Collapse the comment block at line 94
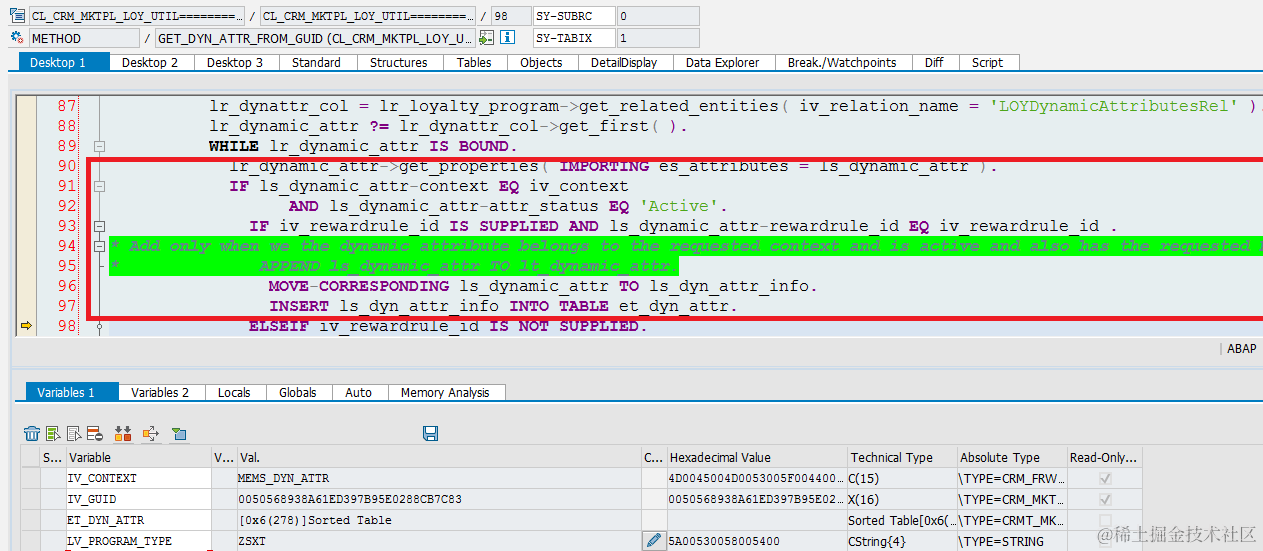Viewport: 1263px width, 551px height. (99, 246)
